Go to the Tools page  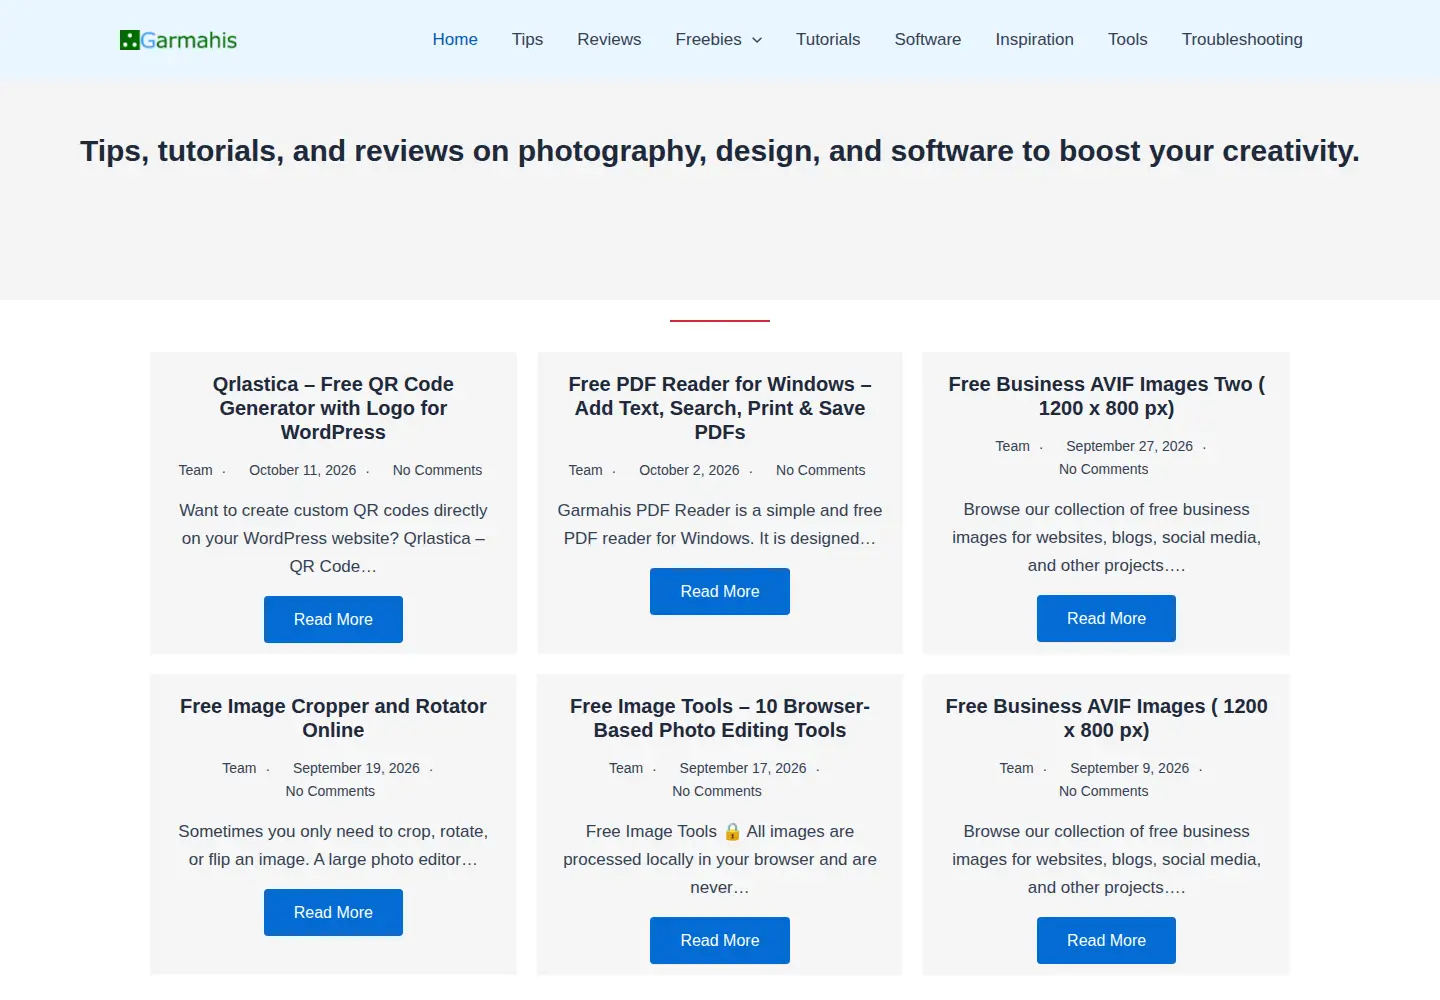[1127, 39]
